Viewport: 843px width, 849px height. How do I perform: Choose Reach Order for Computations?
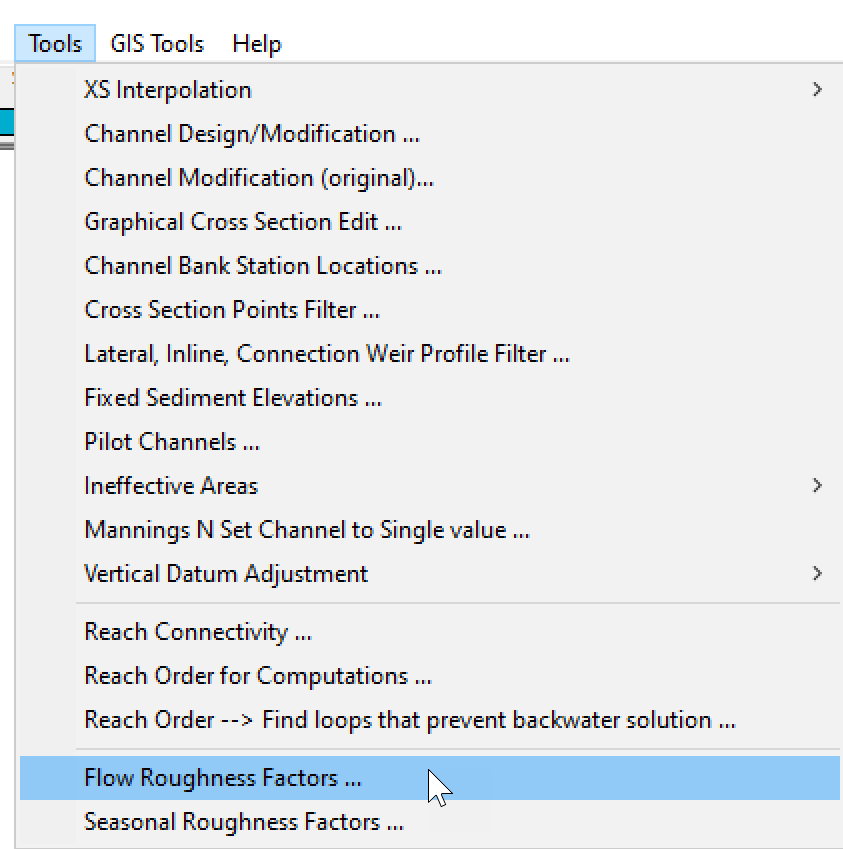[x=258, y=676]
